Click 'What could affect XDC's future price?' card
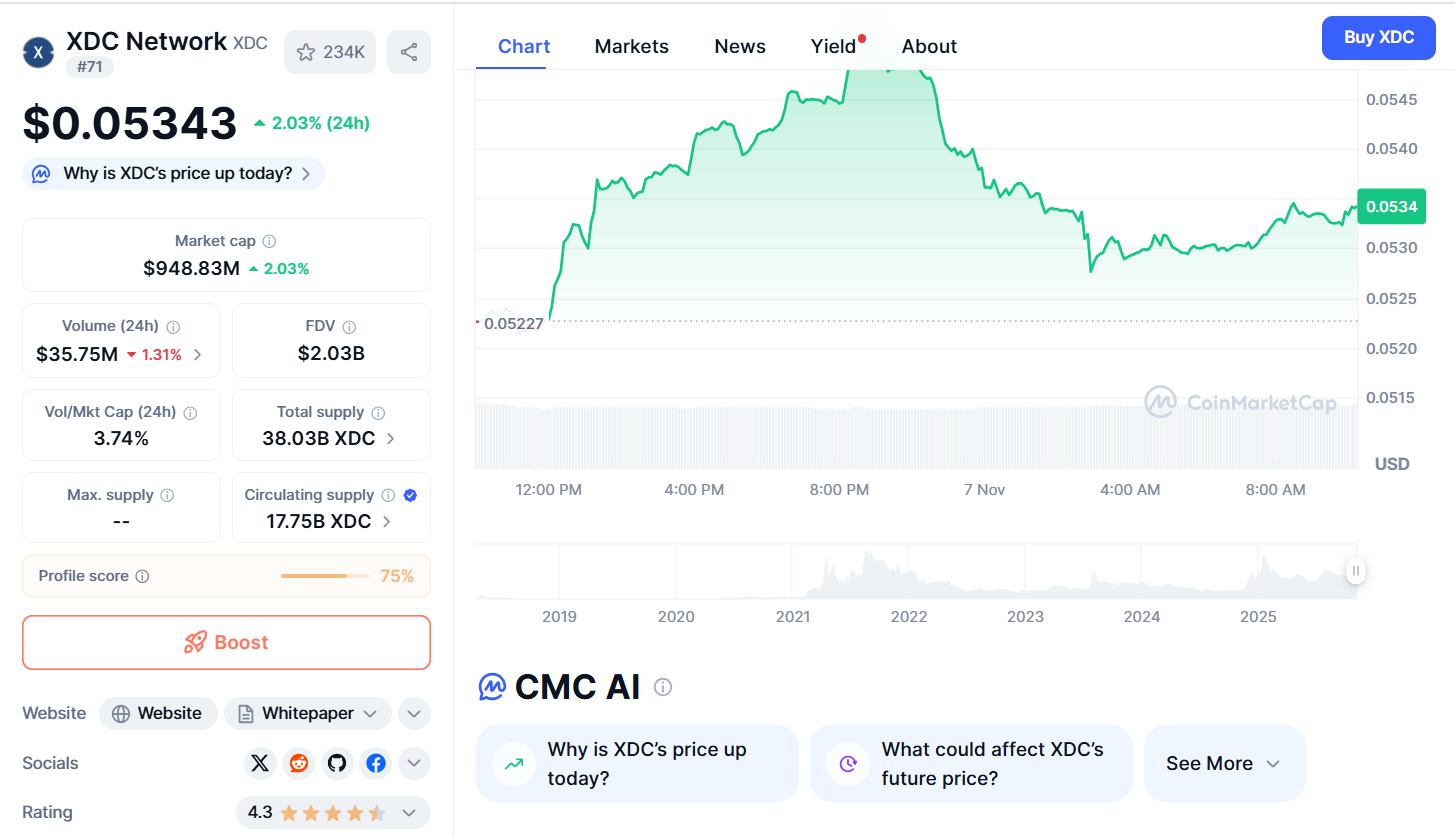This screenshot has height=837, width=1455. pos(970,763)
